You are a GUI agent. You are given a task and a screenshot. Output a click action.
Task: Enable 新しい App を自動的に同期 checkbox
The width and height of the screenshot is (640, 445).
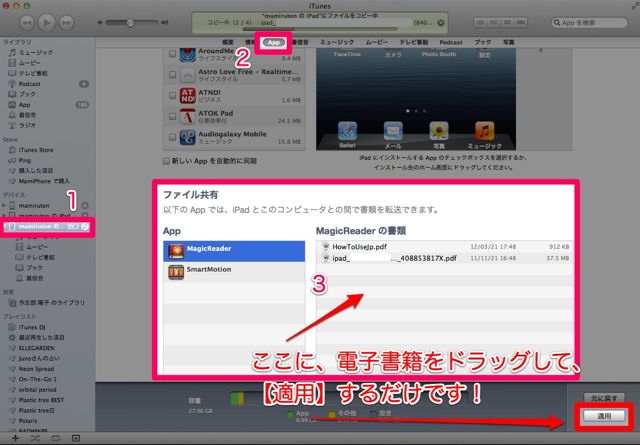[x=166, y=161]
